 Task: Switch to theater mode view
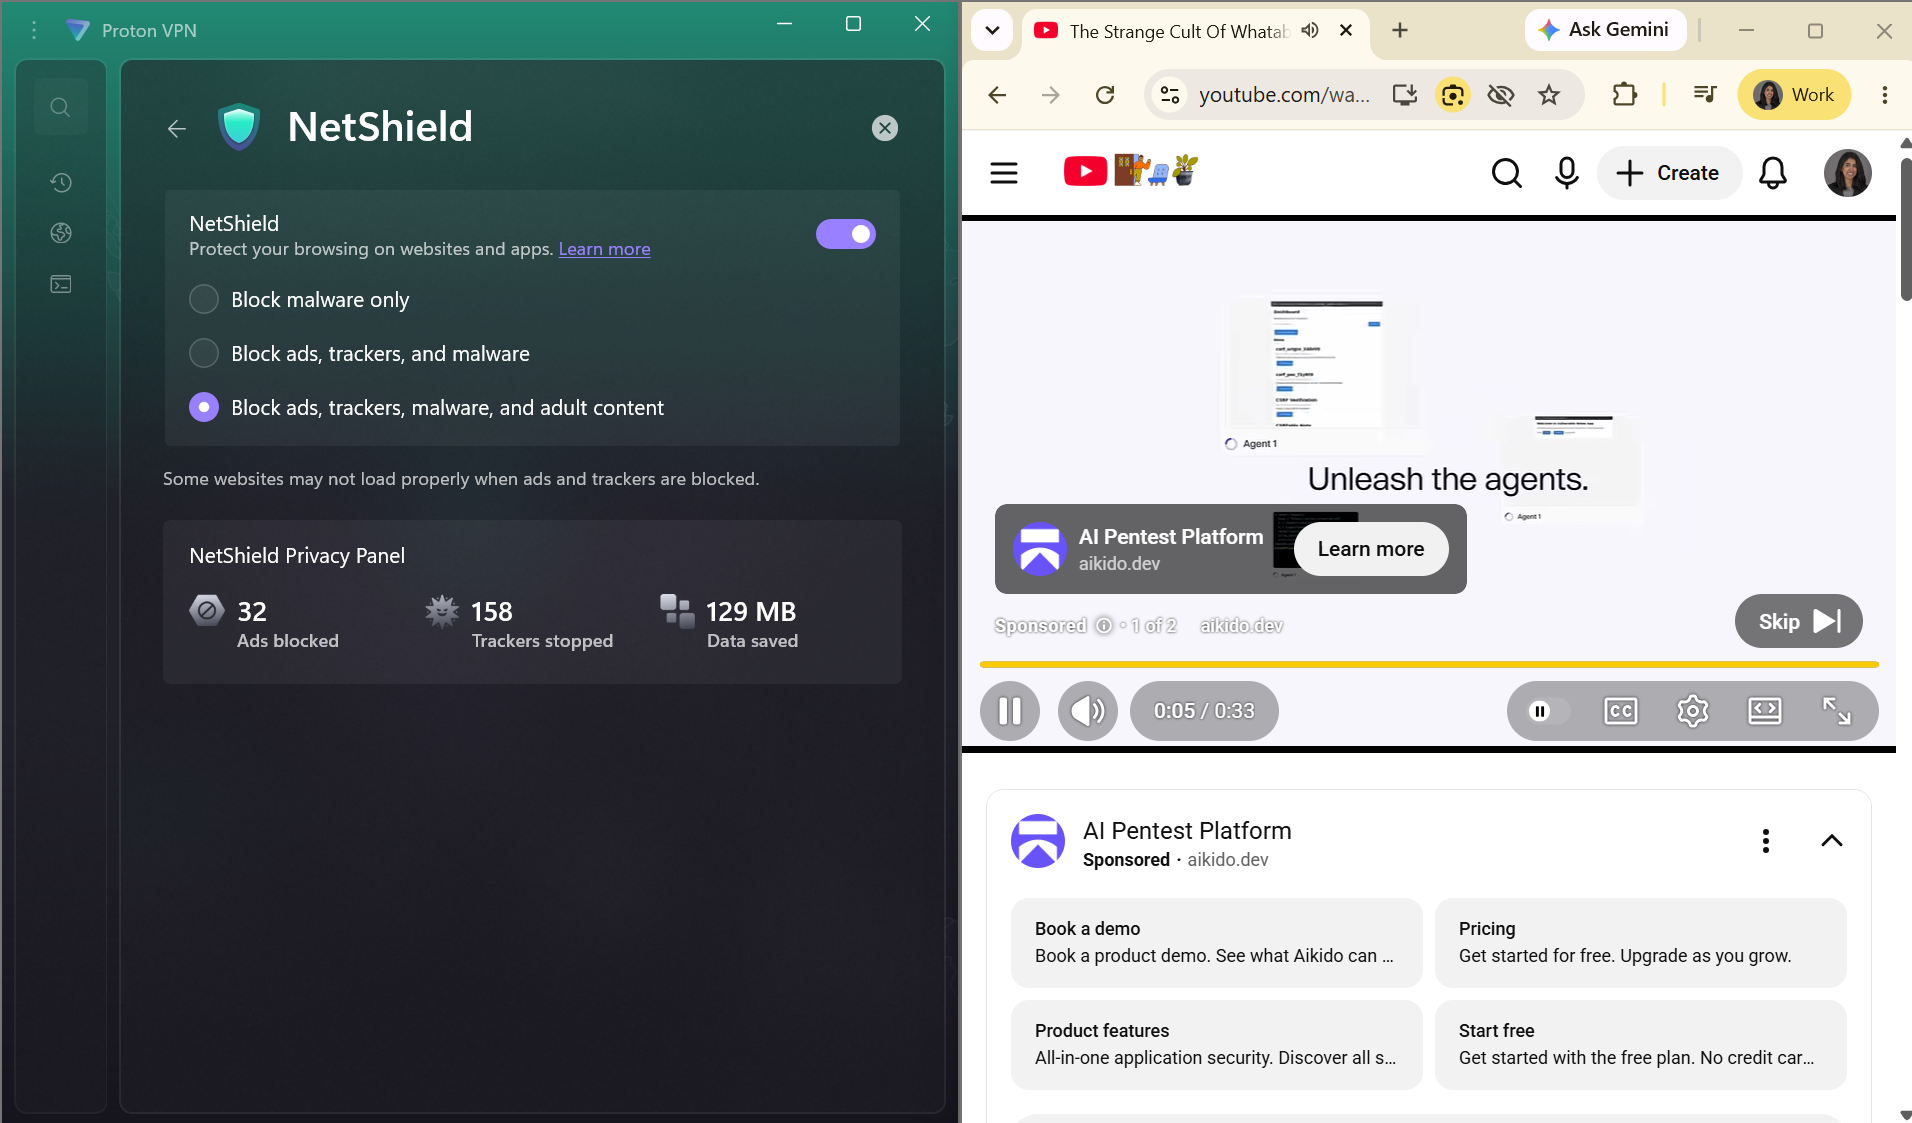point(1765,711)
